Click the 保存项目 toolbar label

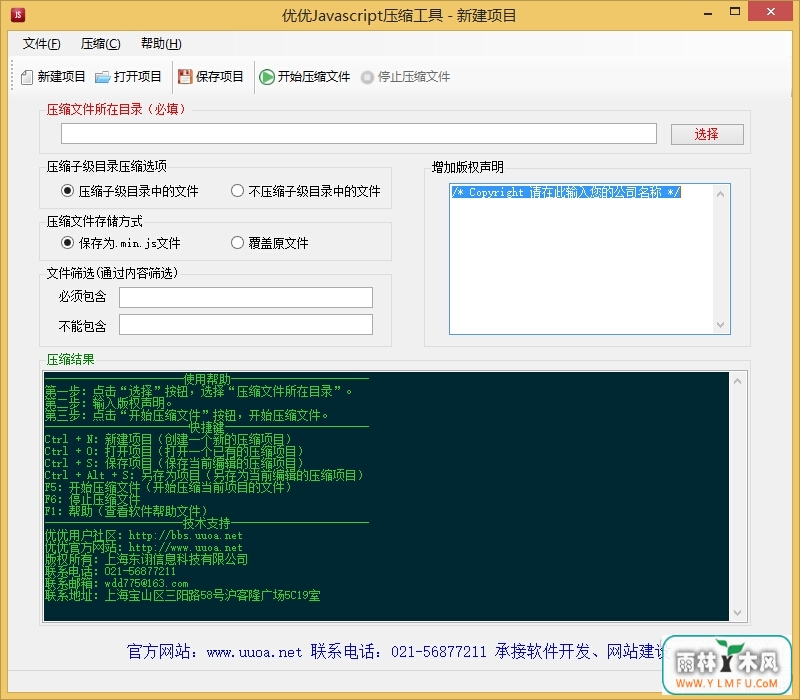click(x=219, y=77)
